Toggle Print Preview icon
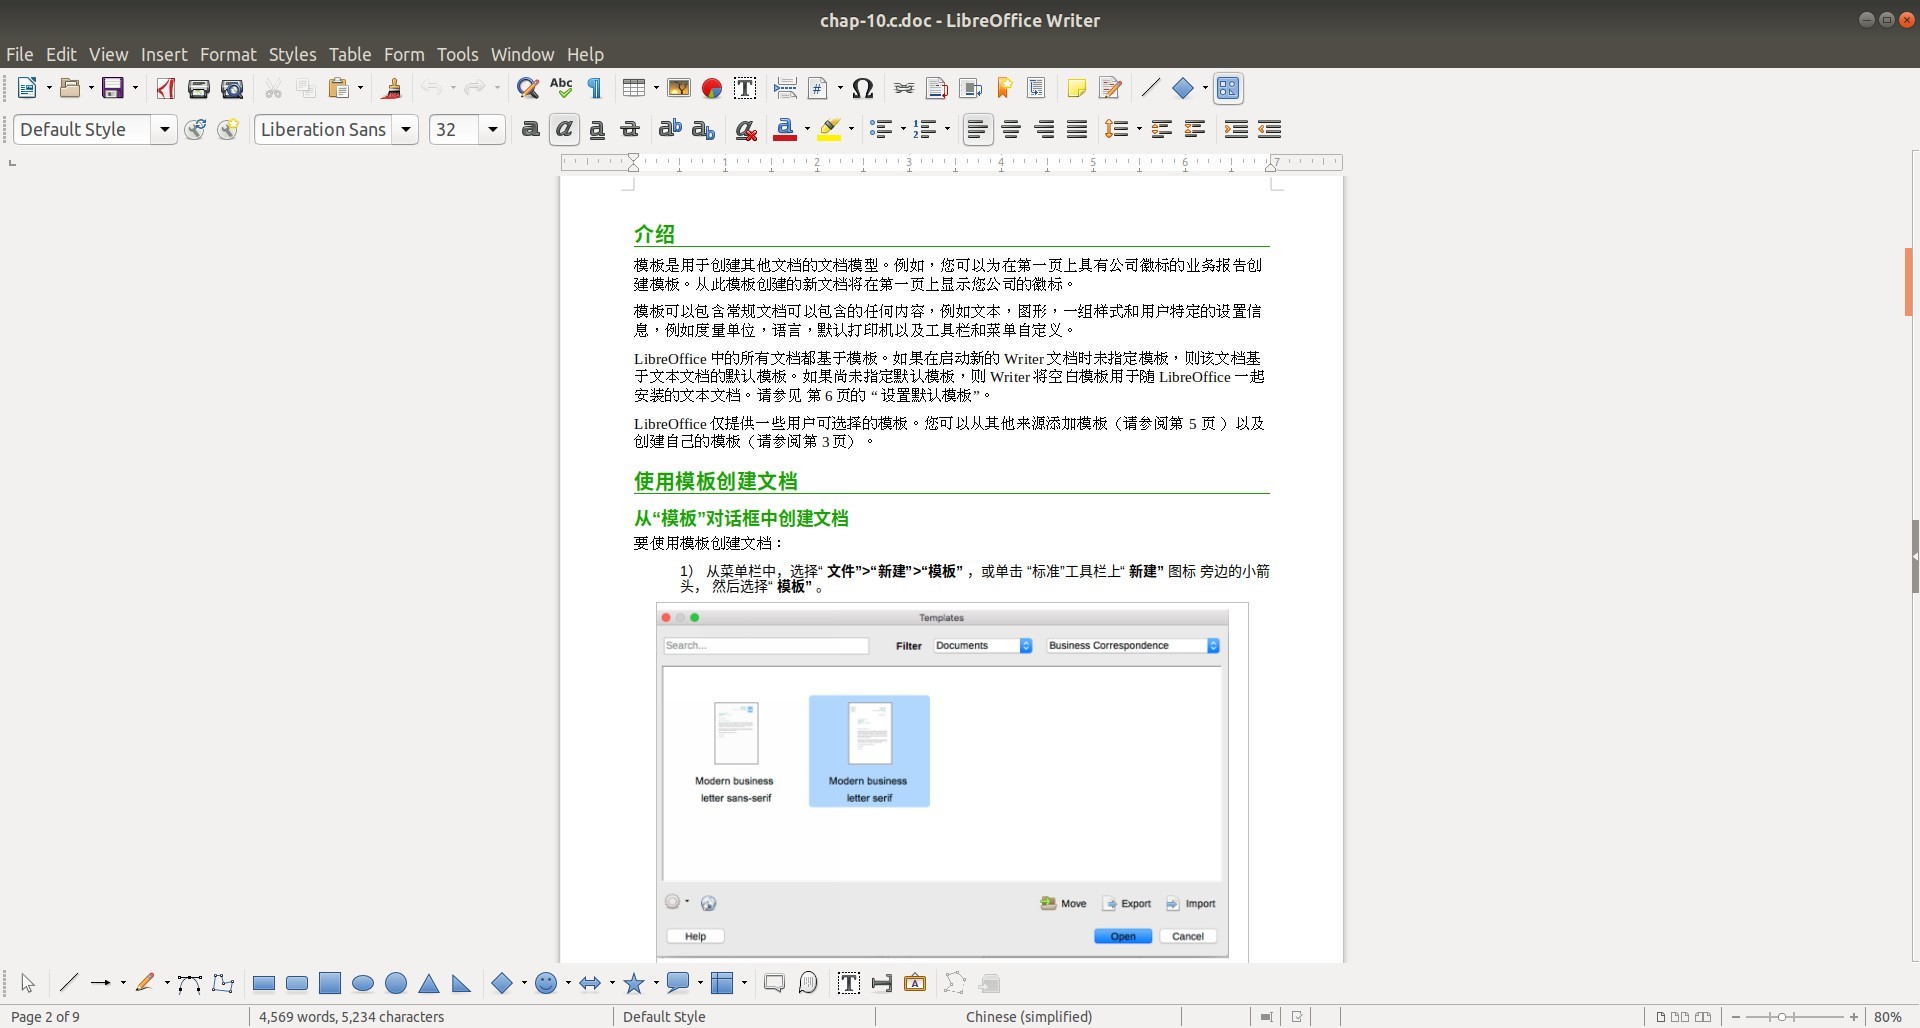1920x1028 pixels. [232, 89]
